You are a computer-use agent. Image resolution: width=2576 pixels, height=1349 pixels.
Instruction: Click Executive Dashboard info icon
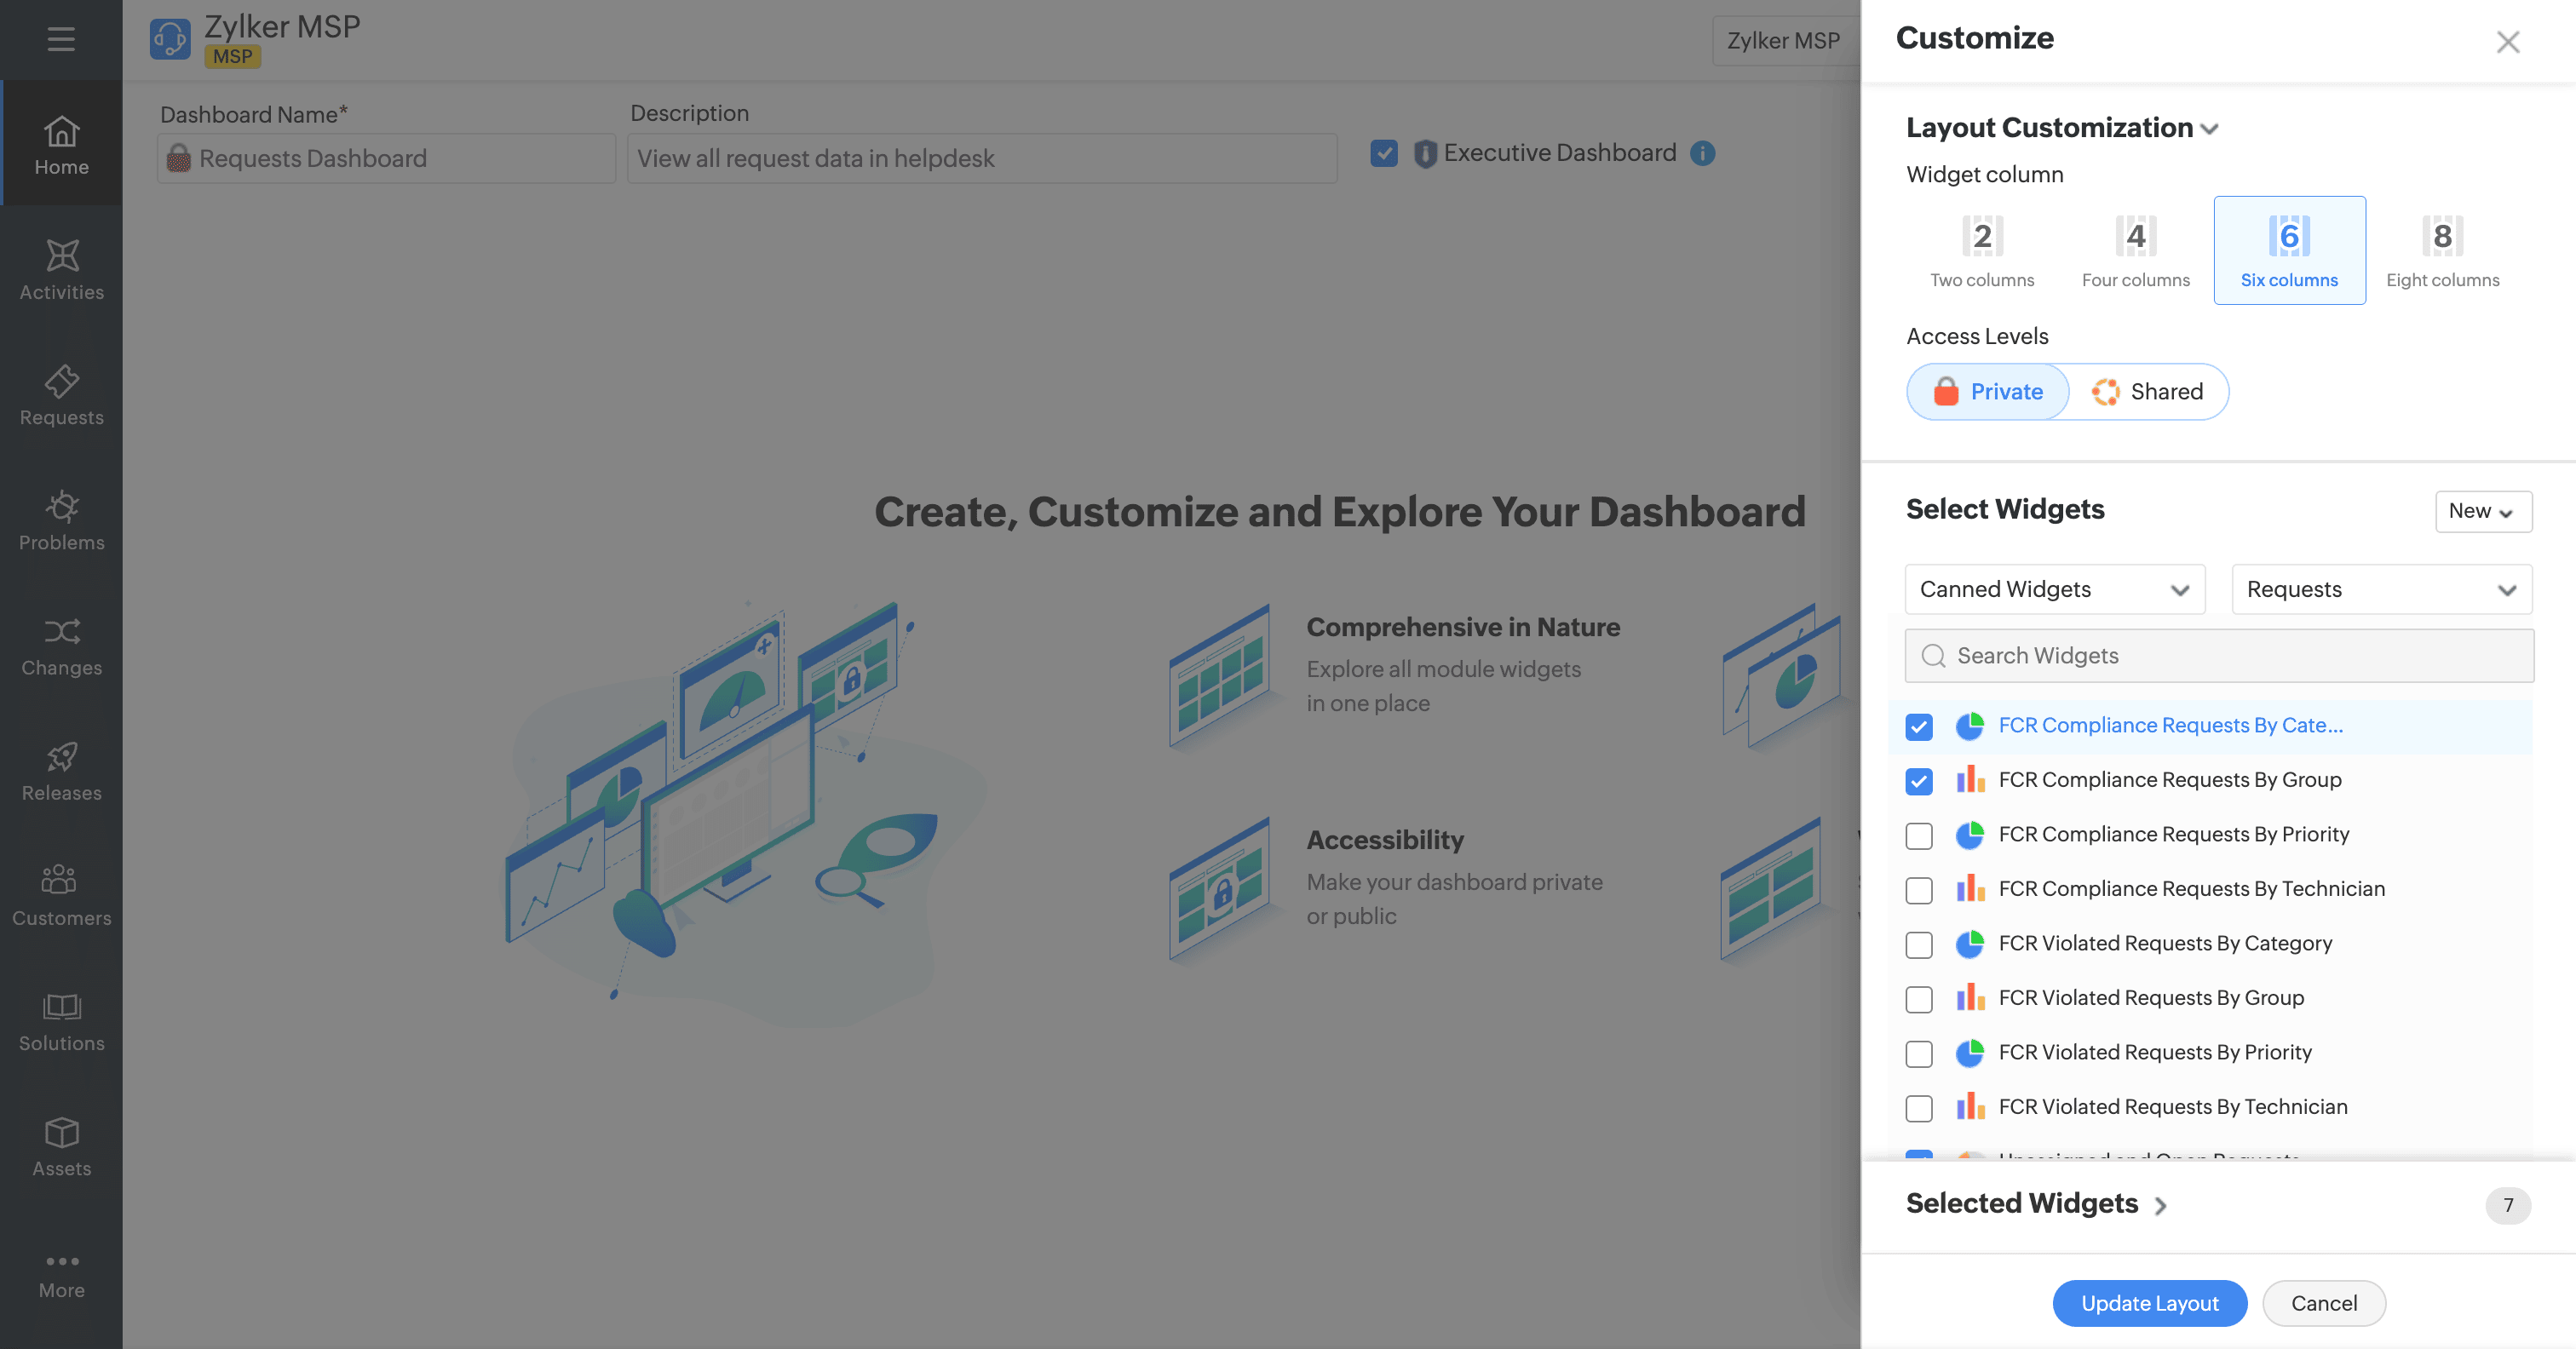pyautogui.click(x=1702, y=153)
